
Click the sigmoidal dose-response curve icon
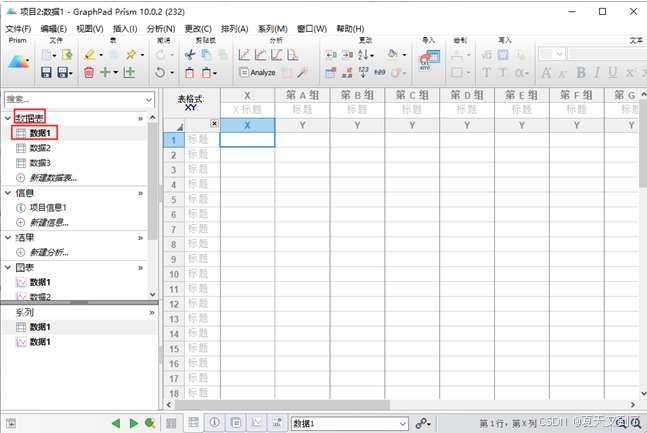point(276,54)
